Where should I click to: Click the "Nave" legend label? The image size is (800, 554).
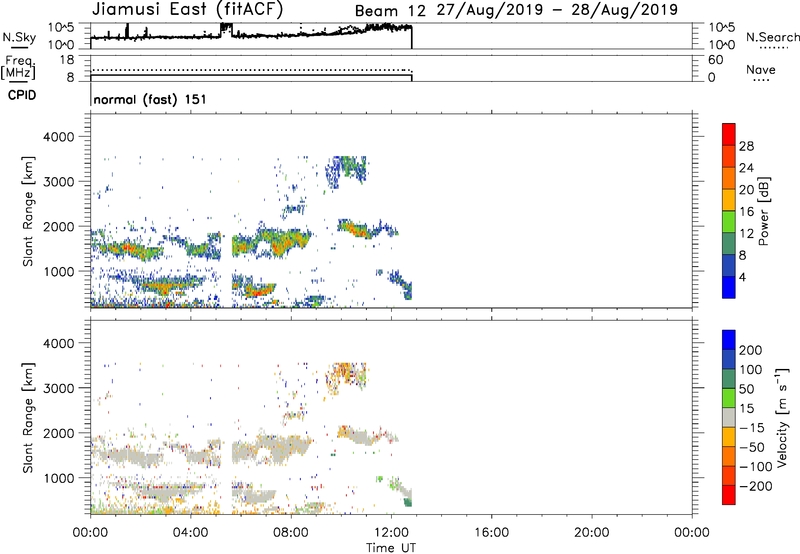click(761, 70)
